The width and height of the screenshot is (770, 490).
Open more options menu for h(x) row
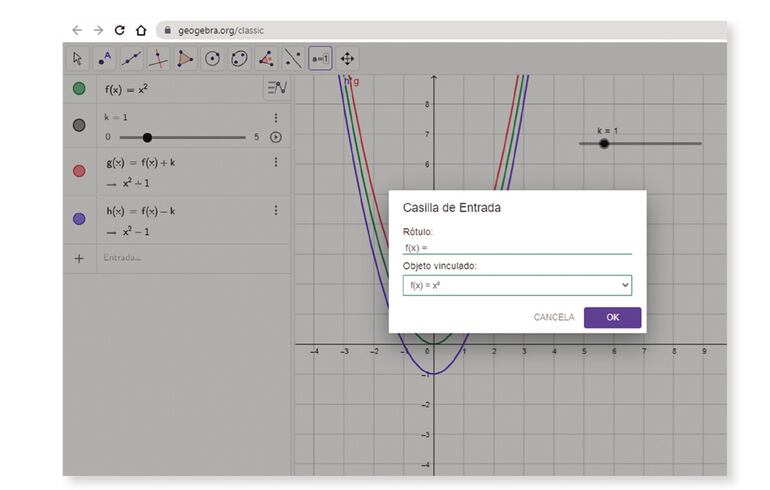(x=276, y=210)
